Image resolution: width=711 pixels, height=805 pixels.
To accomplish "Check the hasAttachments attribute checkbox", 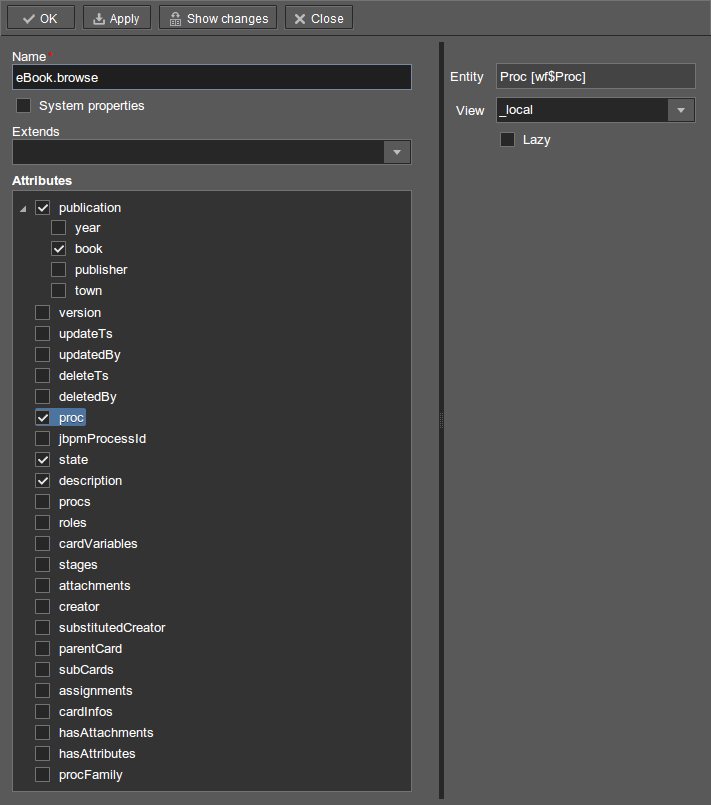I will pyautogui.click(x=43, y=734).
